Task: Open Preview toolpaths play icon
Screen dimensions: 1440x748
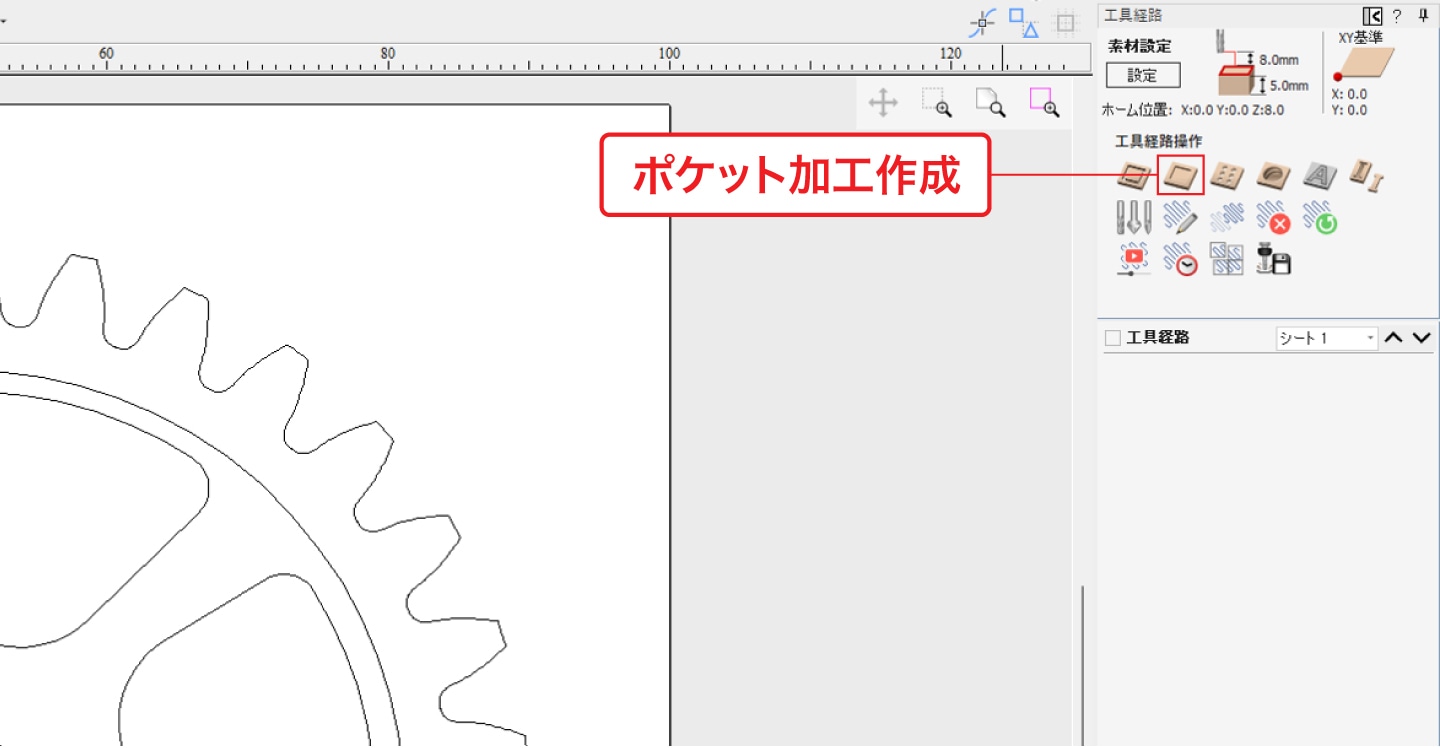Action: [x=1134, y=259]
